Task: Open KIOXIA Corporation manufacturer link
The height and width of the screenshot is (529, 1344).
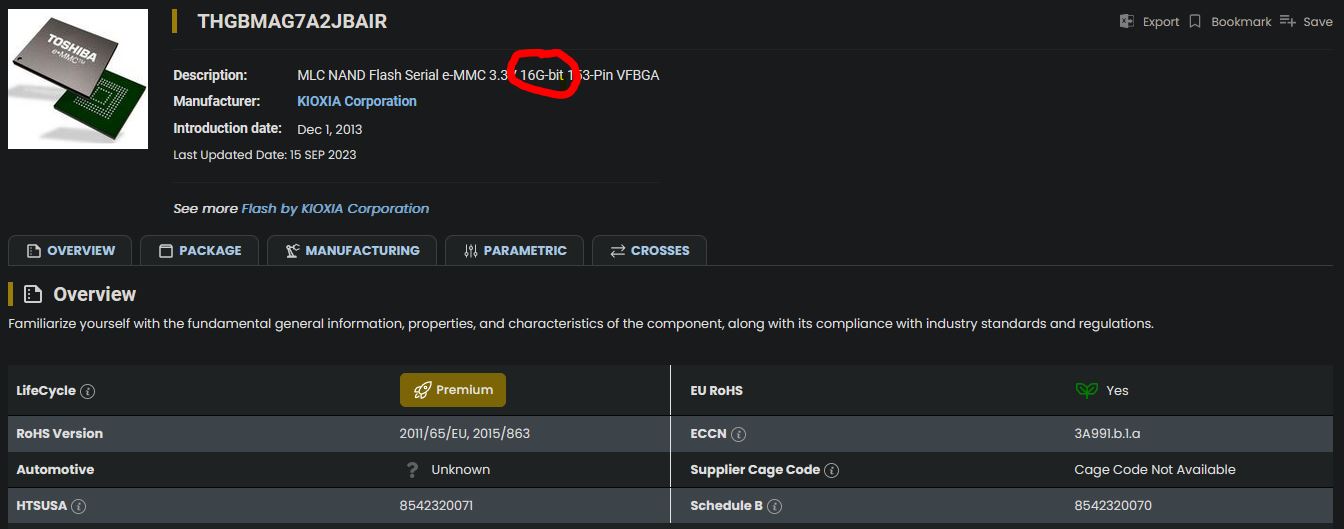Action: 357,101
